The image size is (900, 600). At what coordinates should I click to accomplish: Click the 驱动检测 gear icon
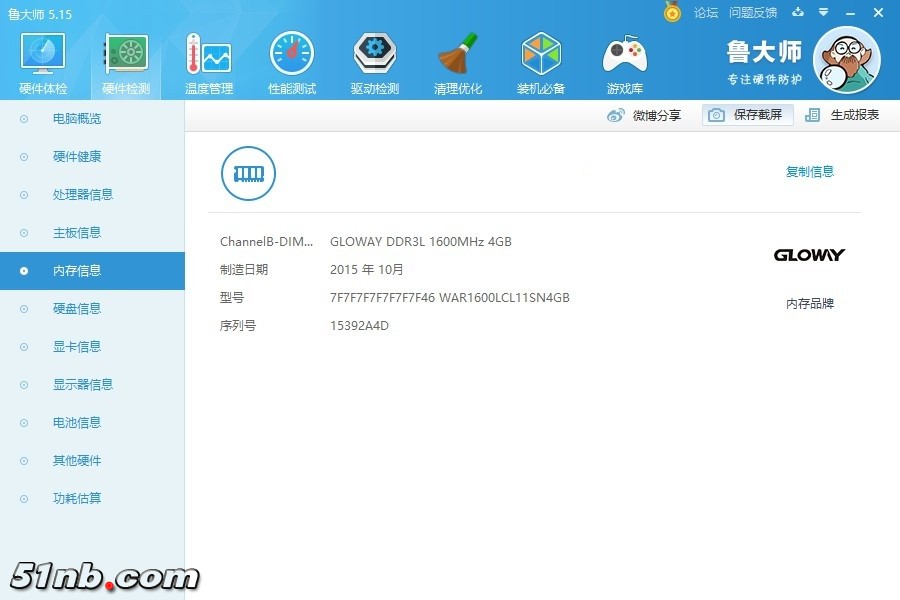pyautogui.click(x=375, y=54)
